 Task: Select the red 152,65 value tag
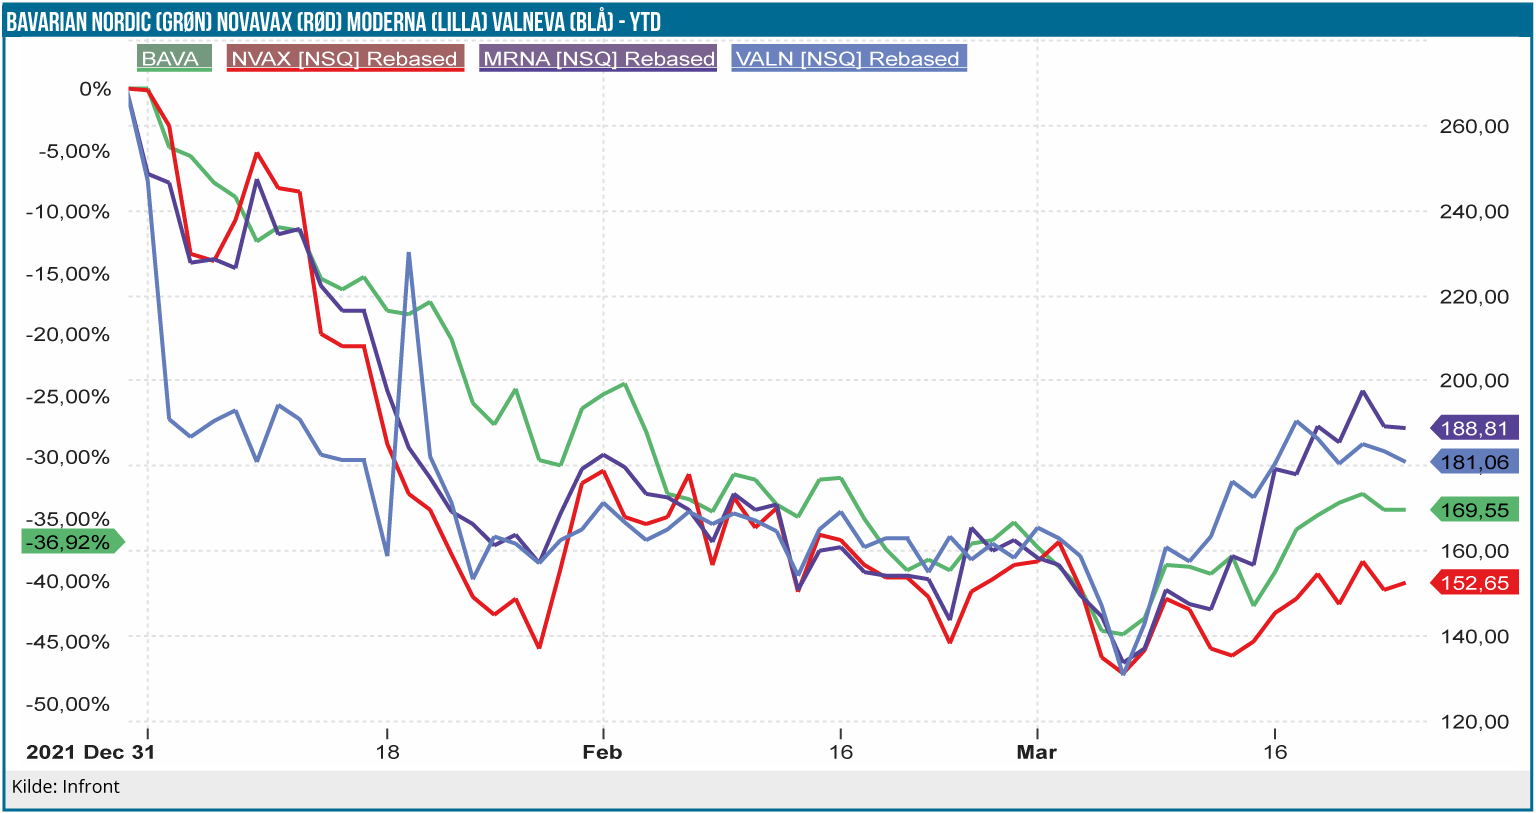tap(1474, 582)
